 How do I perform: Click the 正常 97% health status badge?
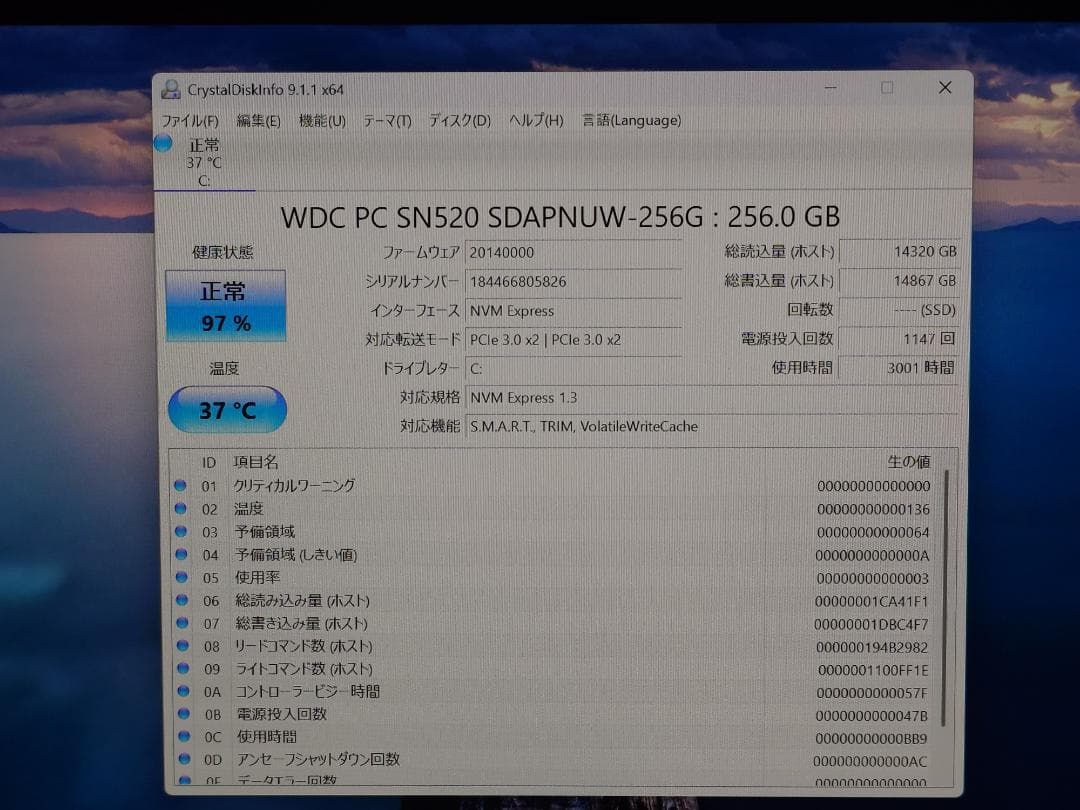[225, 305]
